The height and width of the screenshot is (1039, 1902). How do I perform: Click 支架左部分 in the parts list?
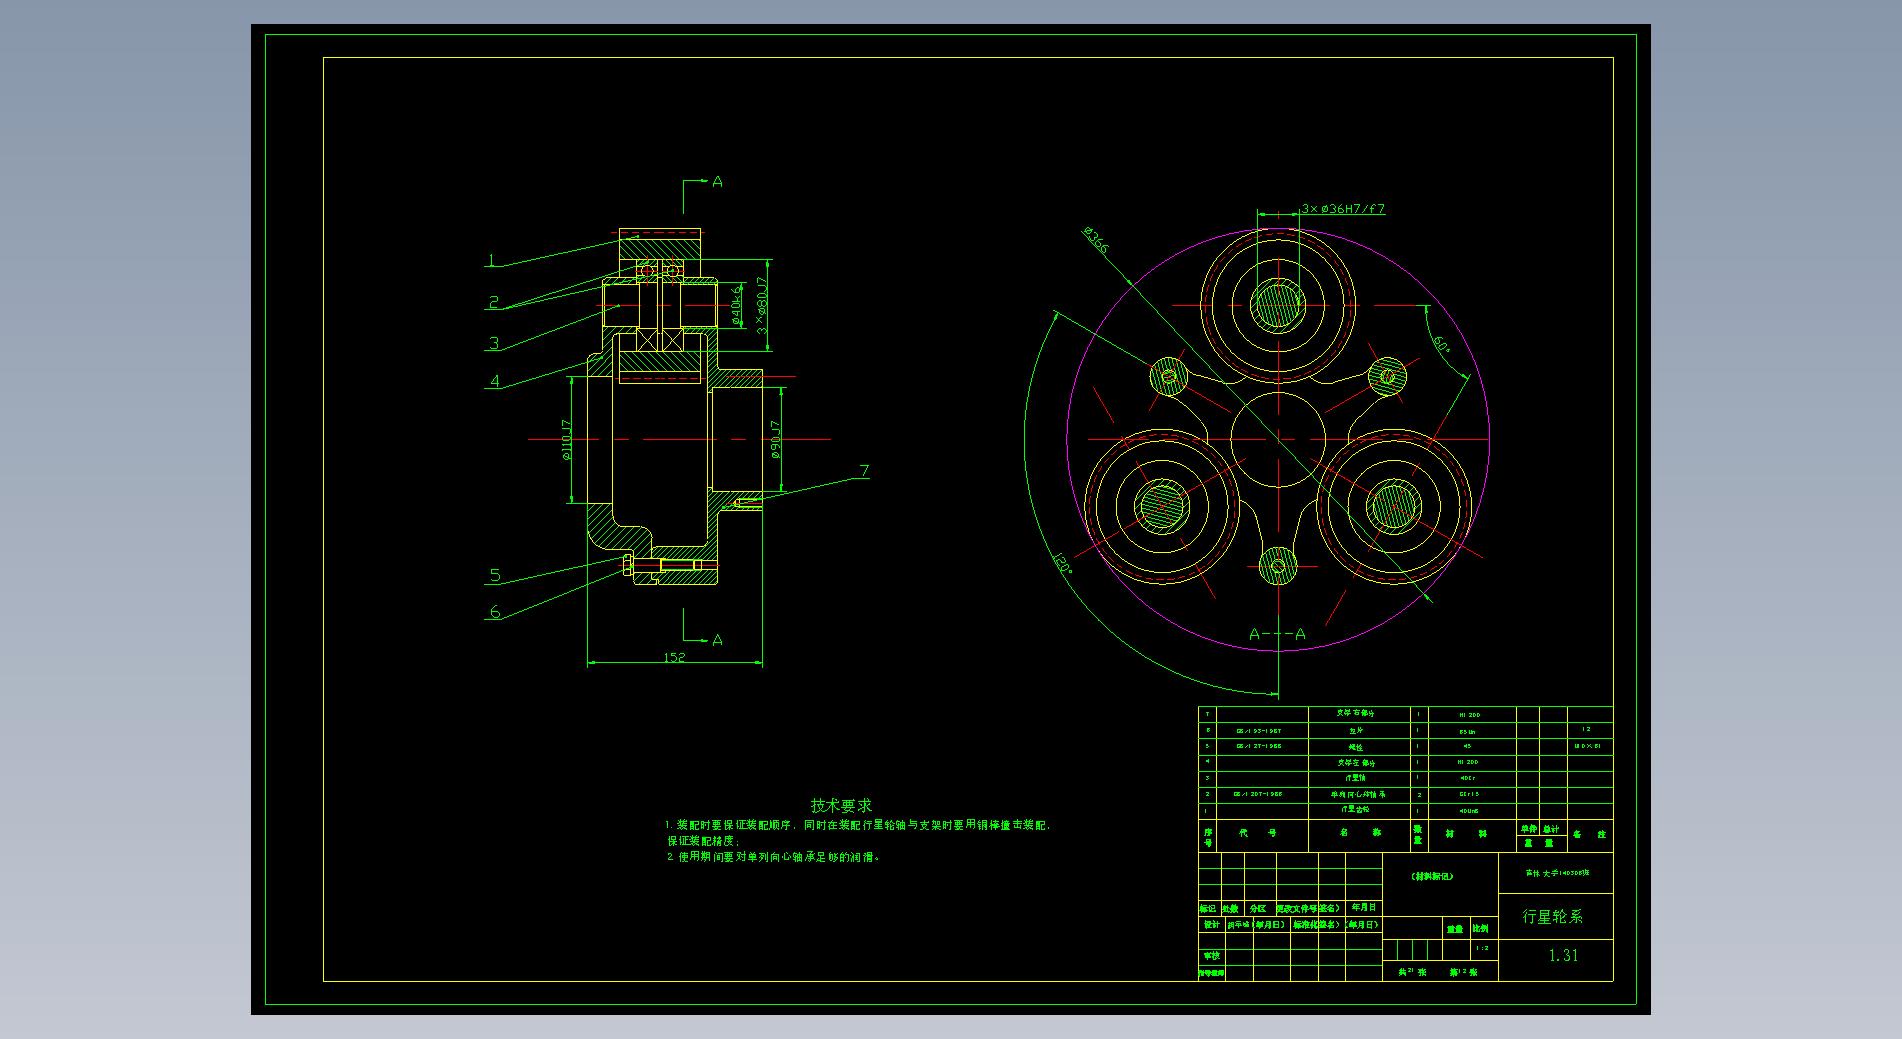(1356, 762)
